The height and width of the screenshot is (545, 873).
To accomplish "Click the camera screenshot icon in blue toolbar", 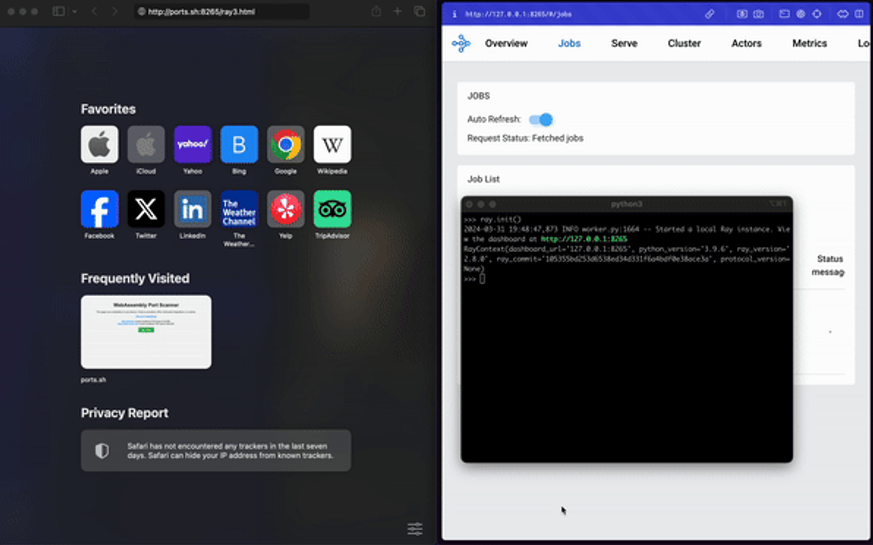I will pyautogui.click(x=758, y=14).
